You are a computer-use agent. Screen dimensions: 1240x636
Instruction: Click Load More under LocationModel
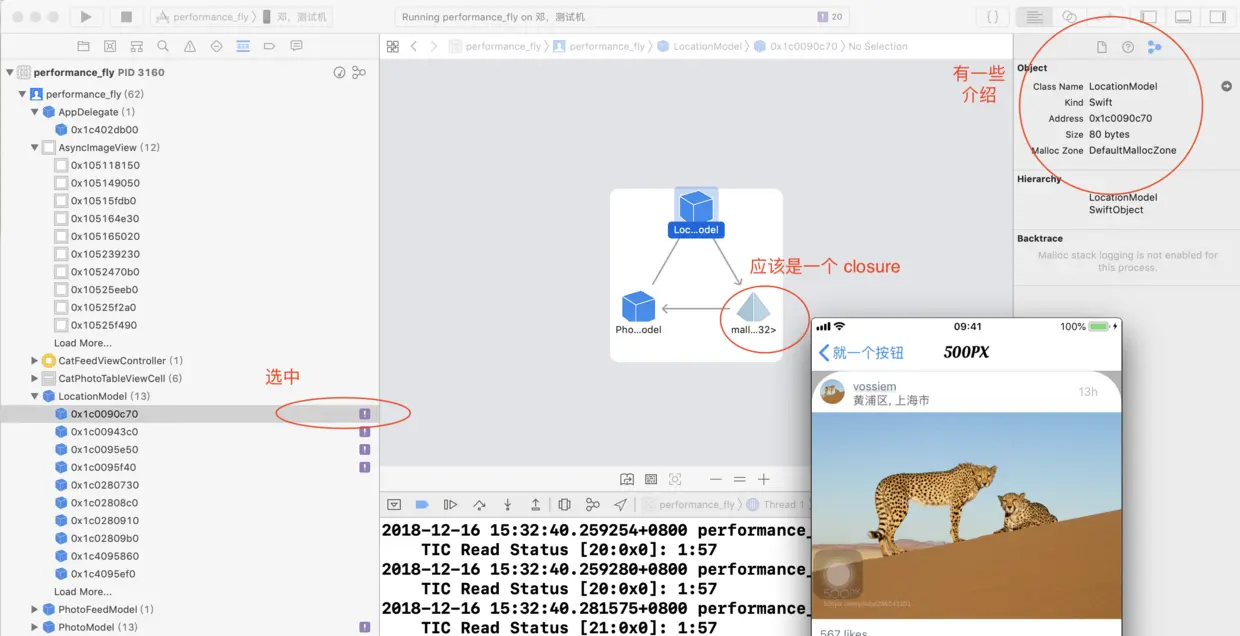pos(82,592)
